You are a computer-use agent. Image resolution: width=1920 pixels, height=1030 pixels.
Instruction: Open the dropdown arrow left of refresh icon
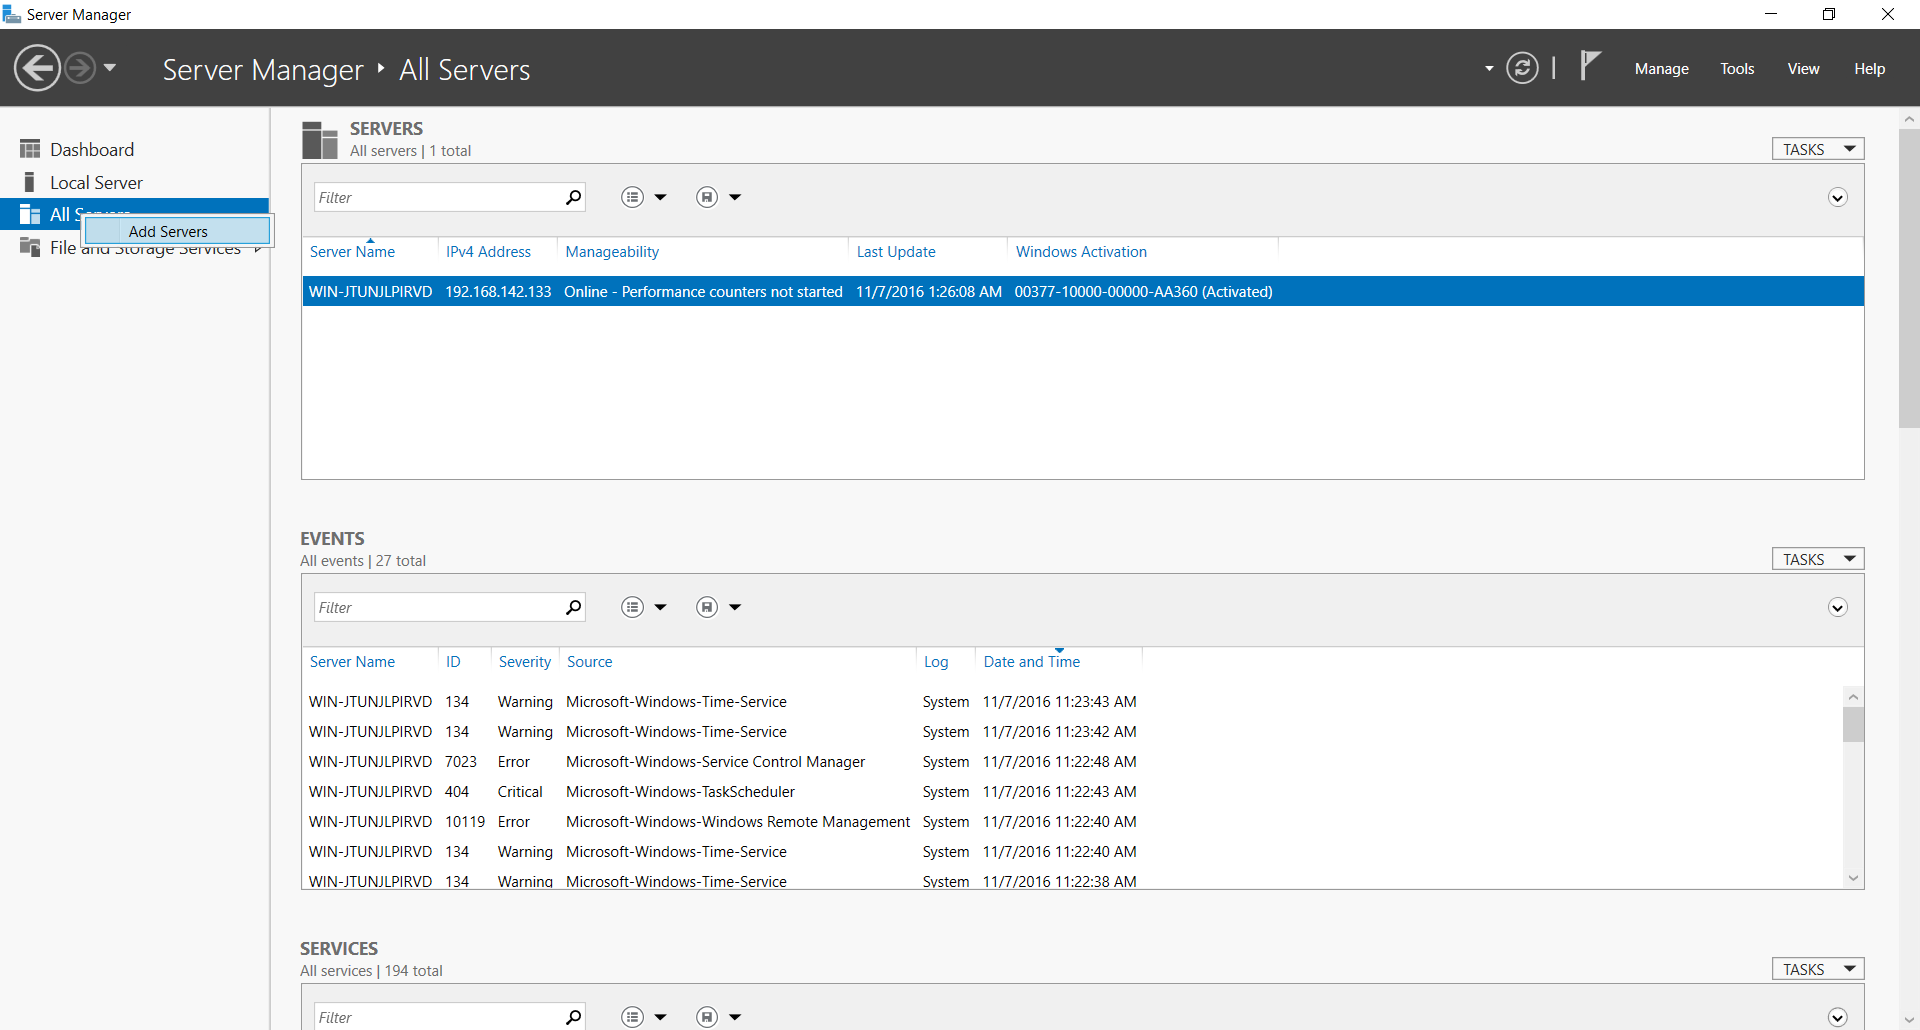pyautogui.click(x=1489, y=69)
